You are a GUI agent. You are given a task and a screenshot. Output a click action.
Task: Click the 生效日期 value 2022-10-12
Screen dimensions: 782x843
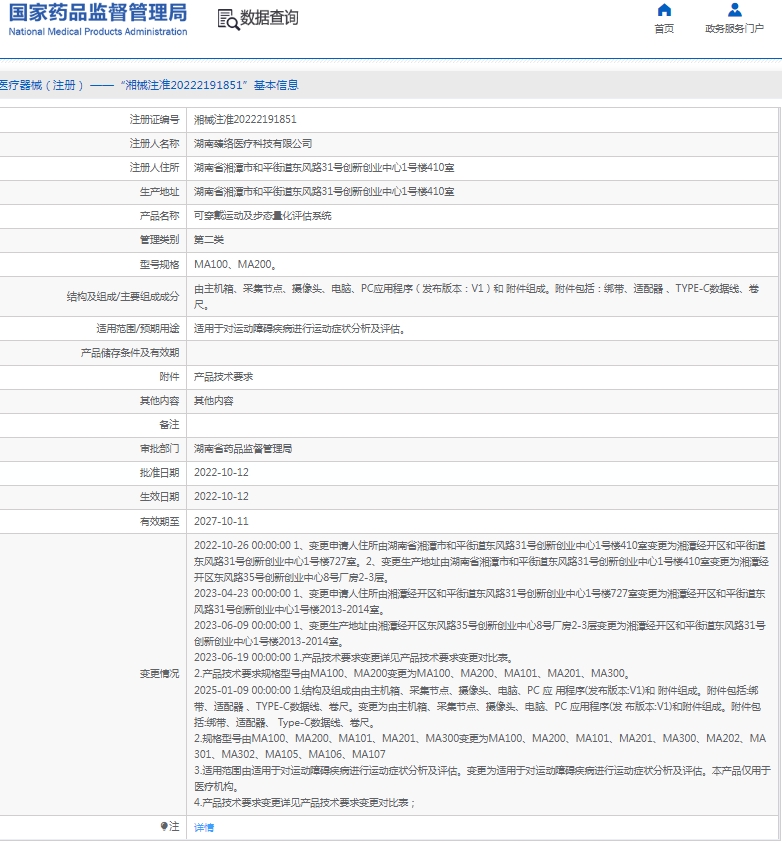pos(221,496)
